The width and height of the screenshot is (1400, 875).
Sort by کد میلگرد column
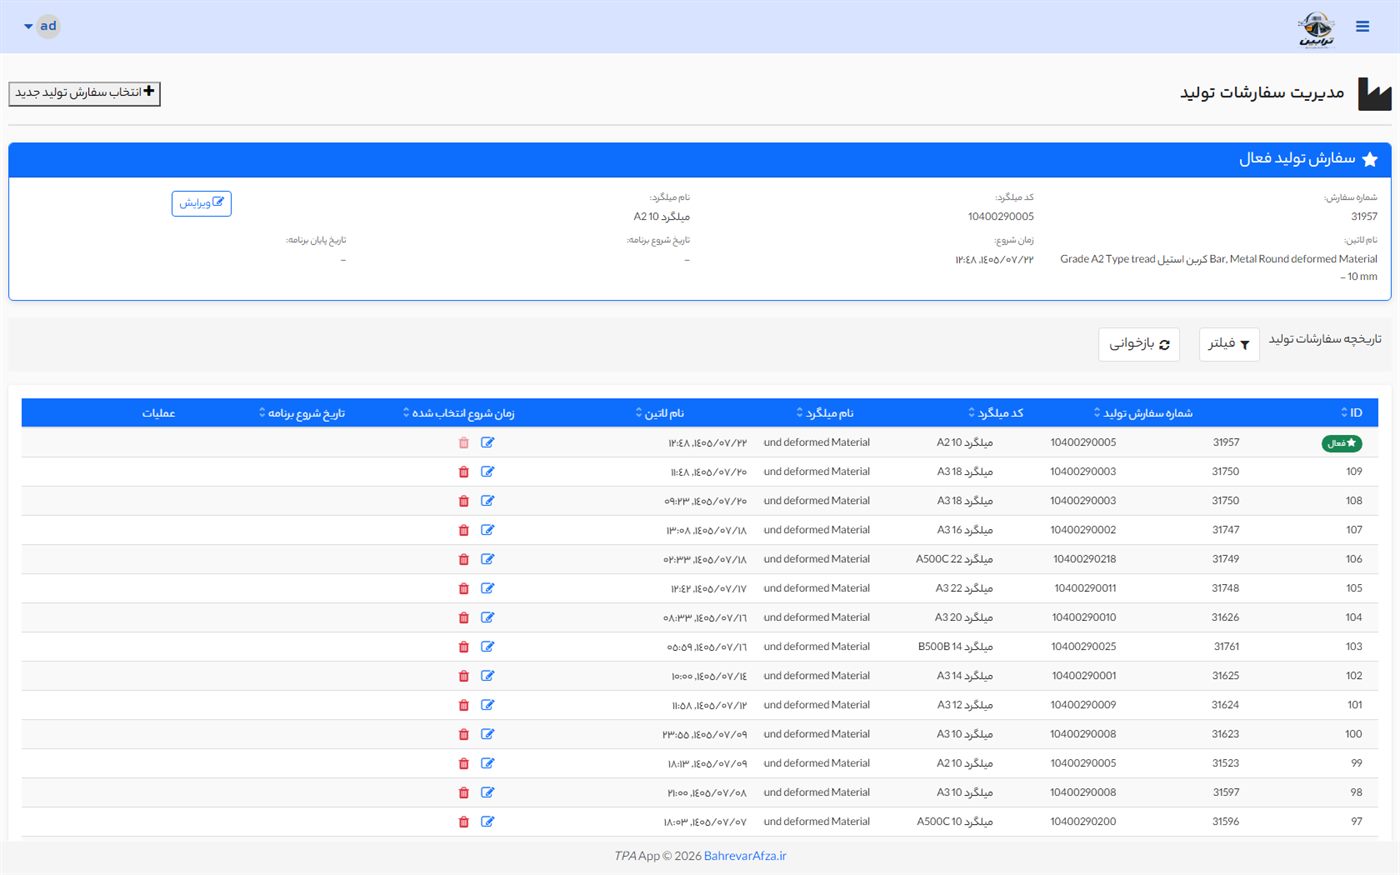click(996, 413)
